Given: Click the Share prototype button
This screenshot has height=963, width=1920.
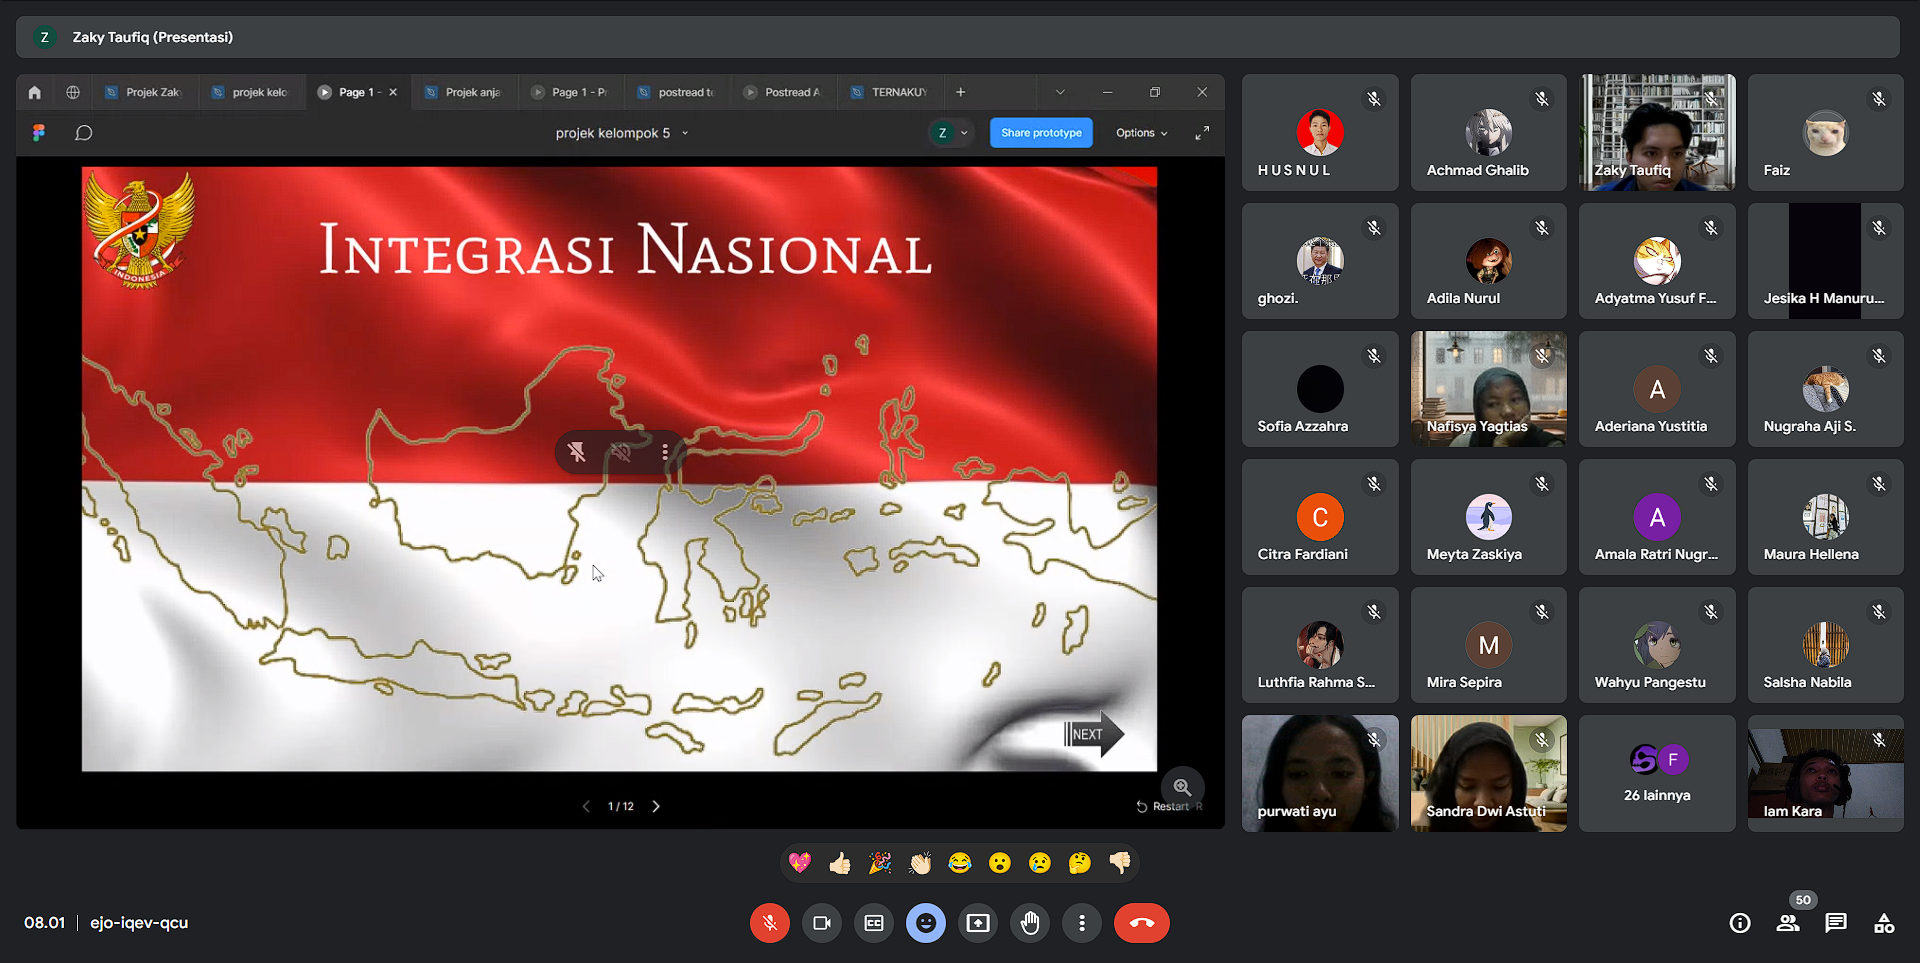Looking at the screenshot, I should tap(1041, 133).
